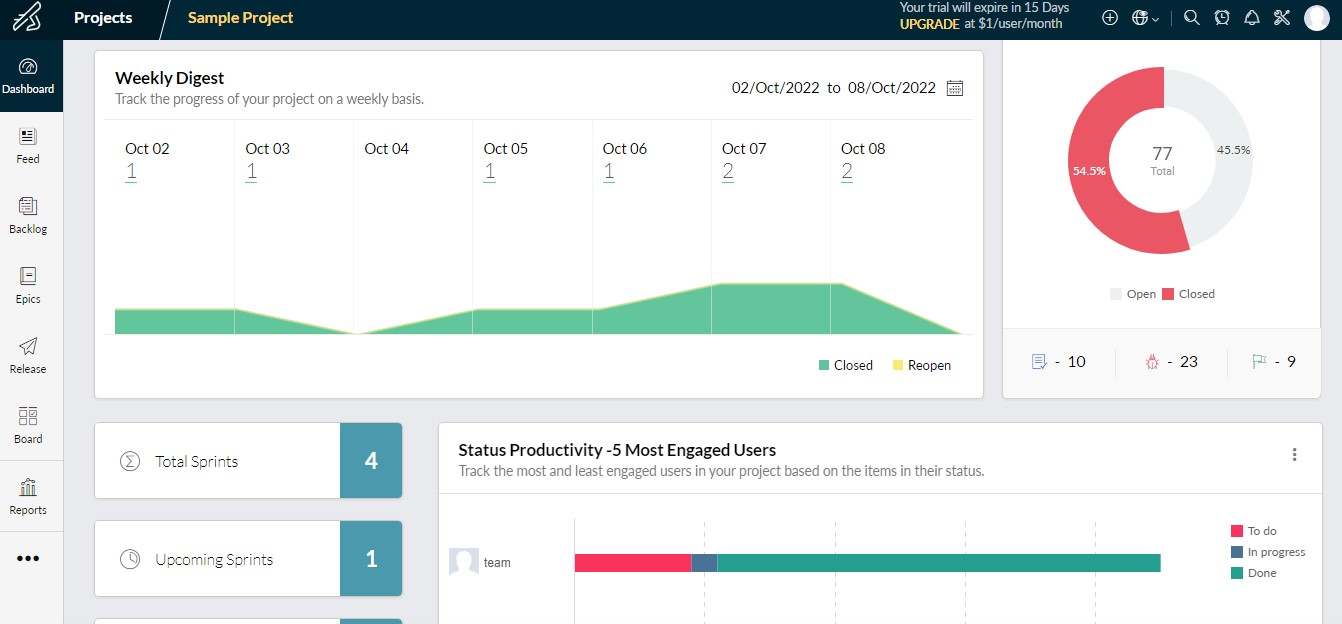Click Oct 05 closed count 1
1342x624 pixels.
(489, 172)
